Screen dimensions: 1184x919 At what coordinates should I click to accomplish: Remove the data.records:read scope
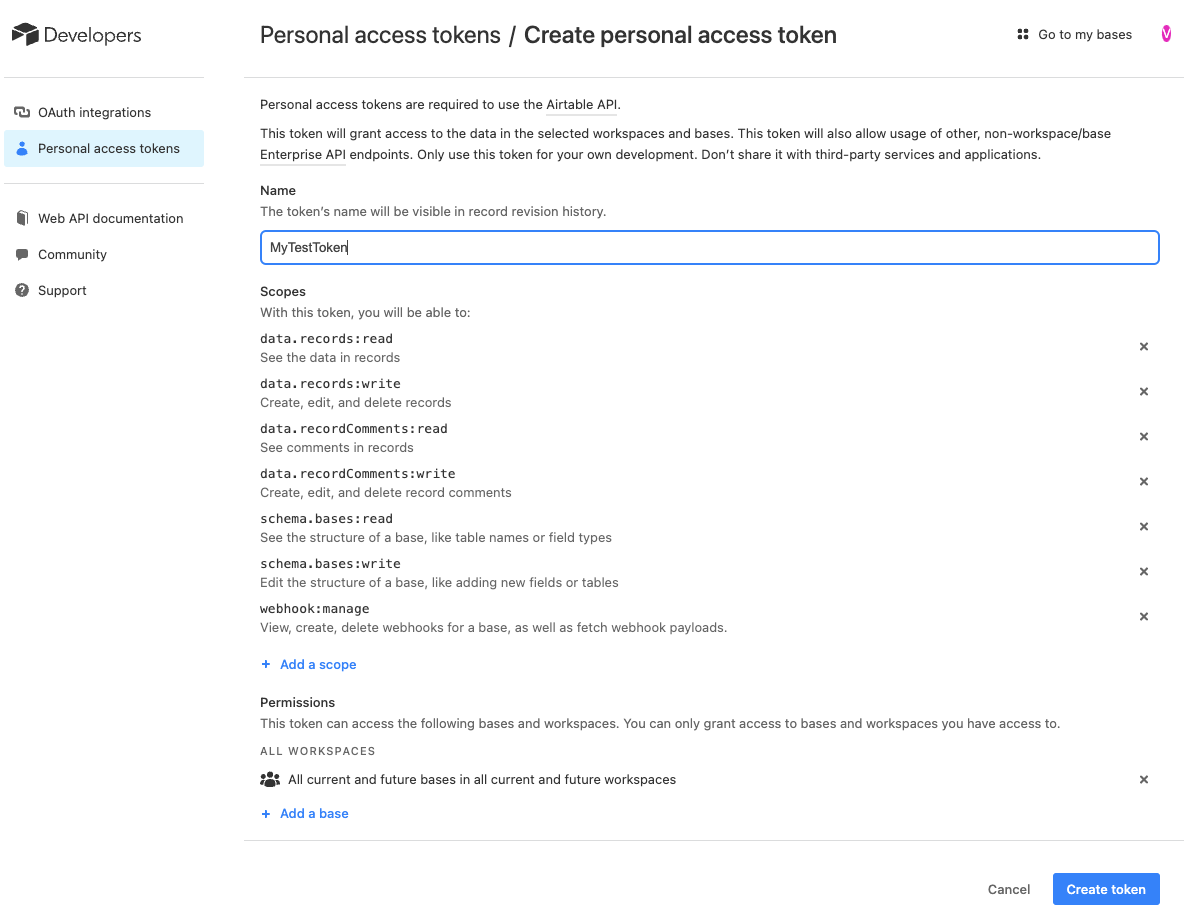(x=1144, y=347)
